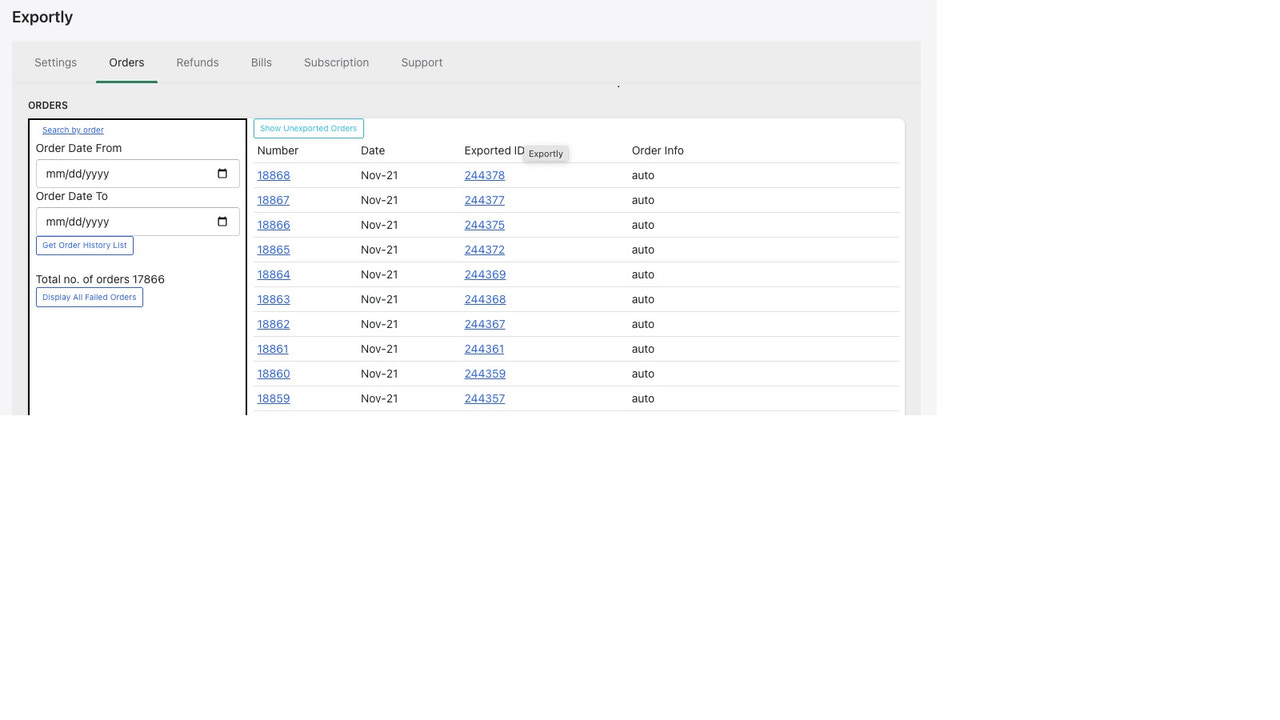
Task: Click inside the Order Date To field
Action: 120,221
